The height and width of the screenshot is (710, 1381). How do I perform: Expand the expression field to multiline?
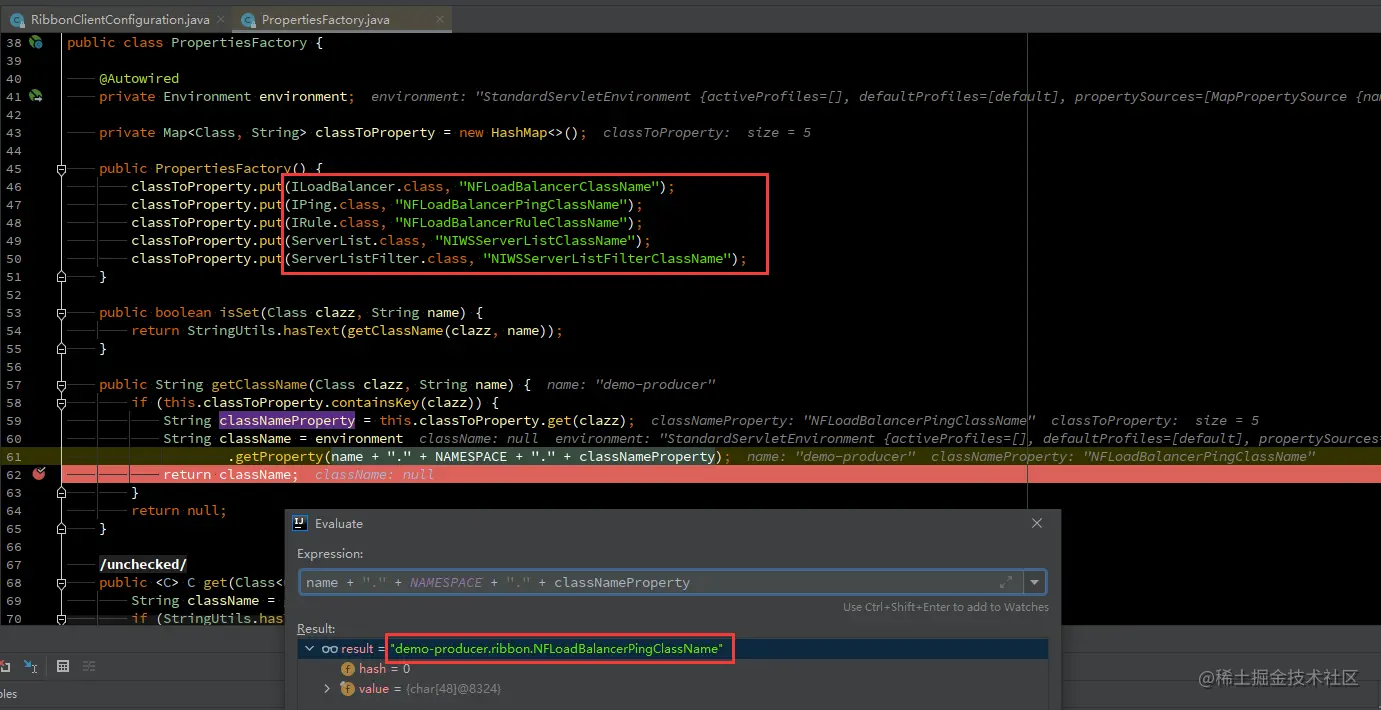point(1006,582)
